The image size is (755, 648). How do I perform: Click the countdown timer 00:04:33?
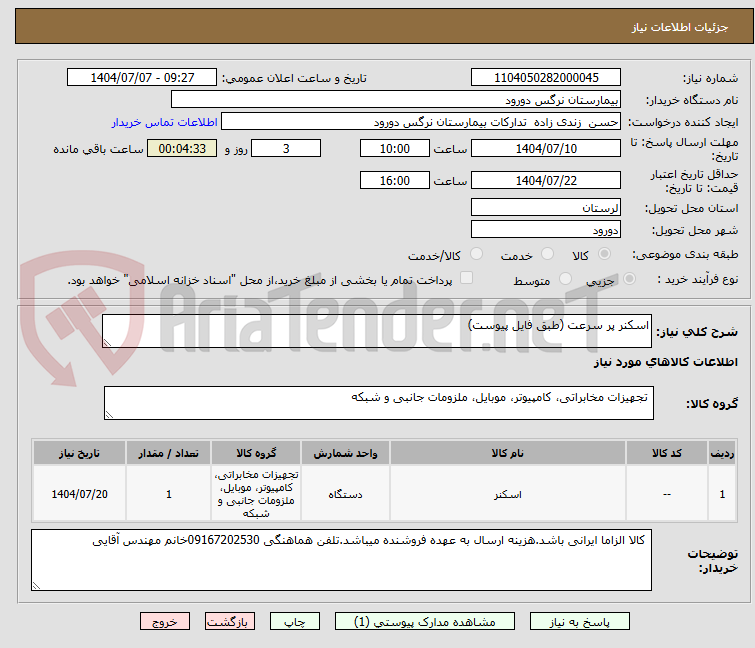pyautogui.click(x=182, y=148)
